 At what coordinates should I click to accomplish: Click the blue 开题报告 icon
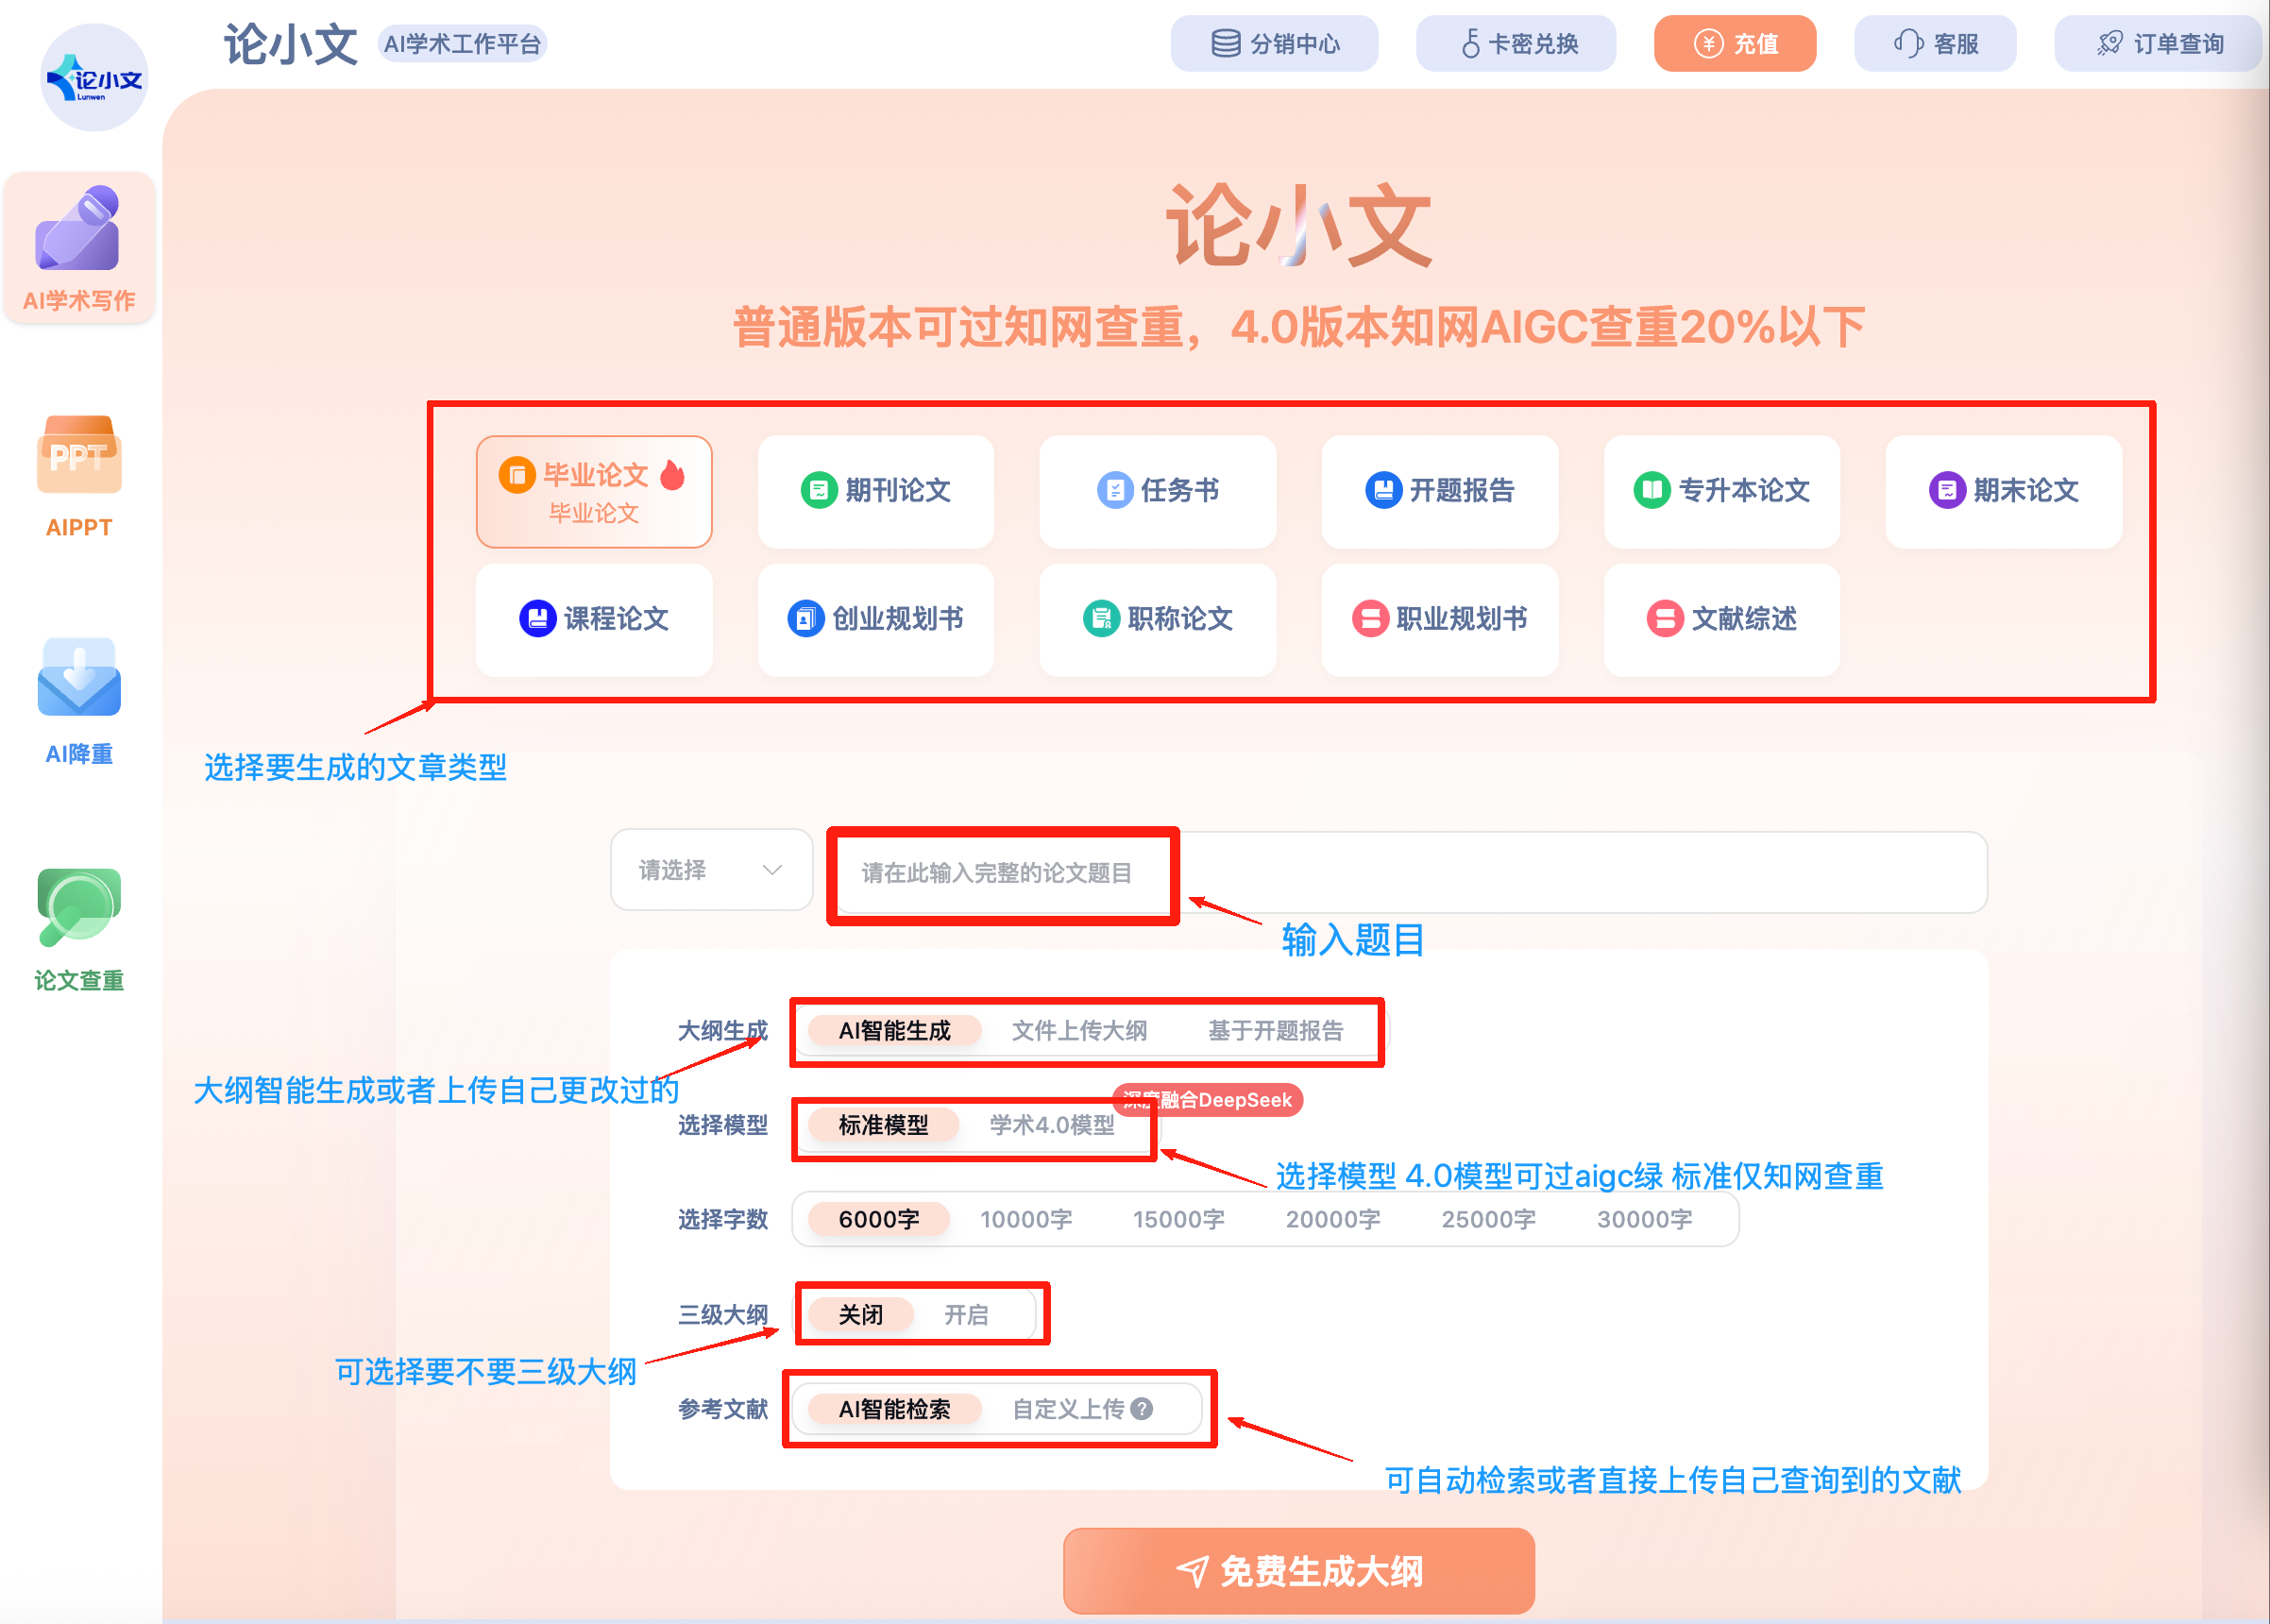1383,490
